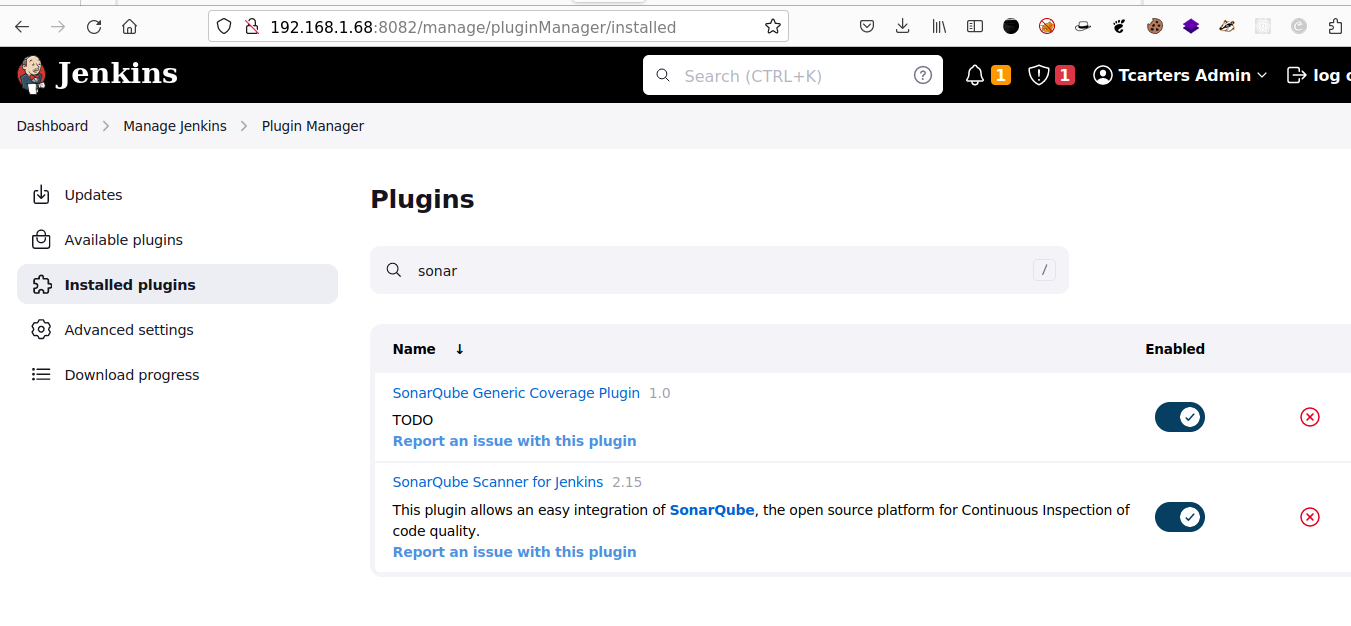Click the Jenkins butler logo icon
The height and width of the screenshot is (626, 1351).
pyautogui.click(x=31, y=75)
